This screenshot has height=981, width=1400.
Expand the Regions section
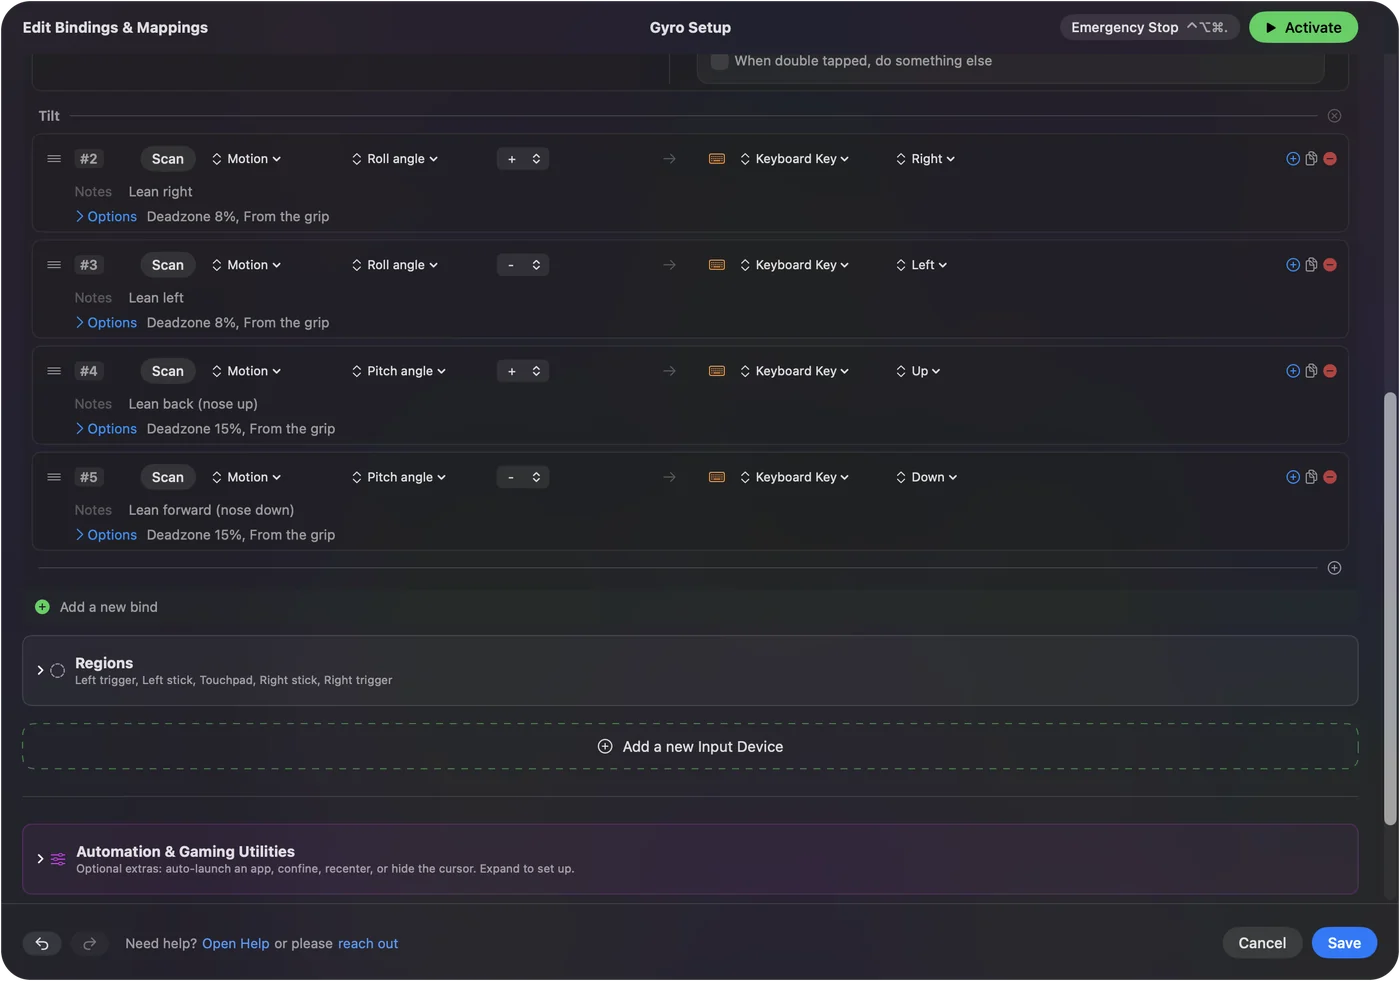[40, 670]
